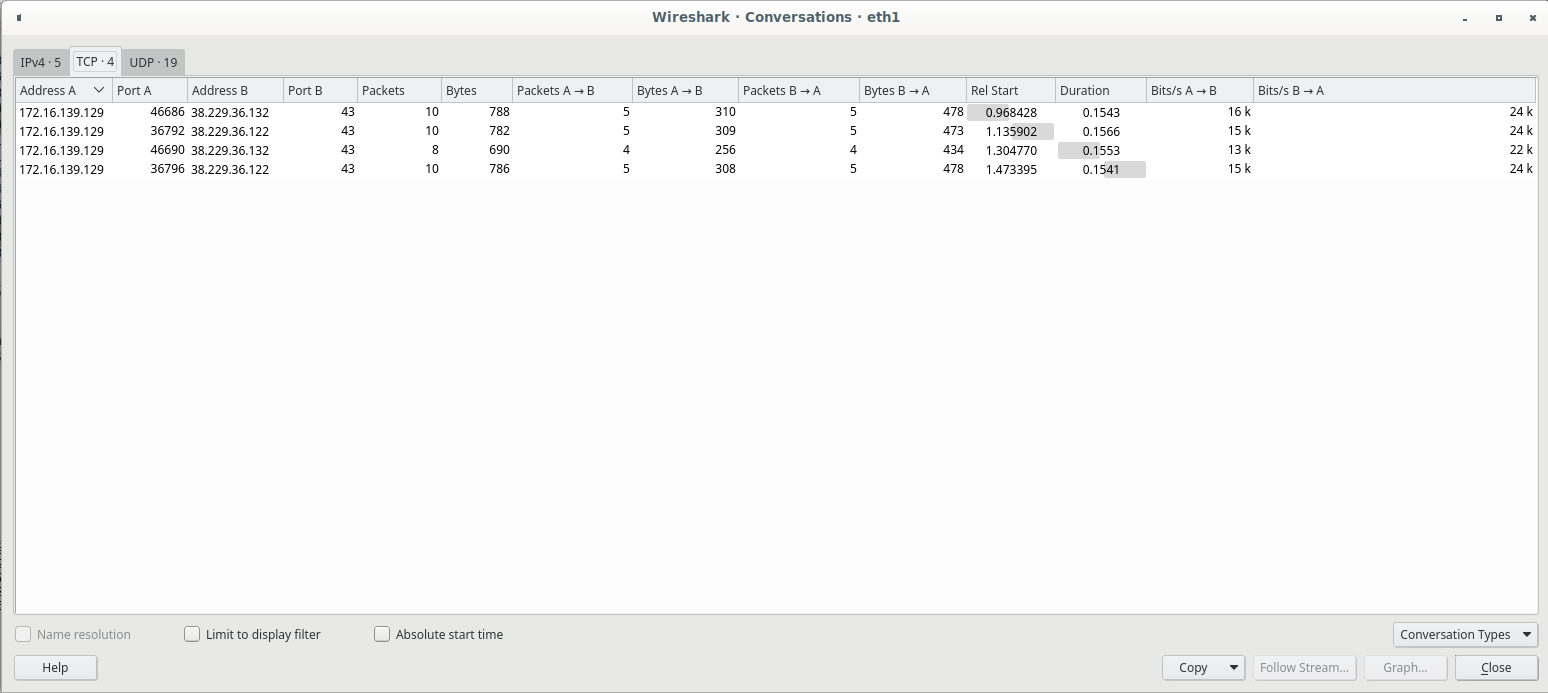Image resolution: width=1548 pixels, height=693 pixels.
Task: Click Duration value 0.1566
Action: tap(1101, 131)
